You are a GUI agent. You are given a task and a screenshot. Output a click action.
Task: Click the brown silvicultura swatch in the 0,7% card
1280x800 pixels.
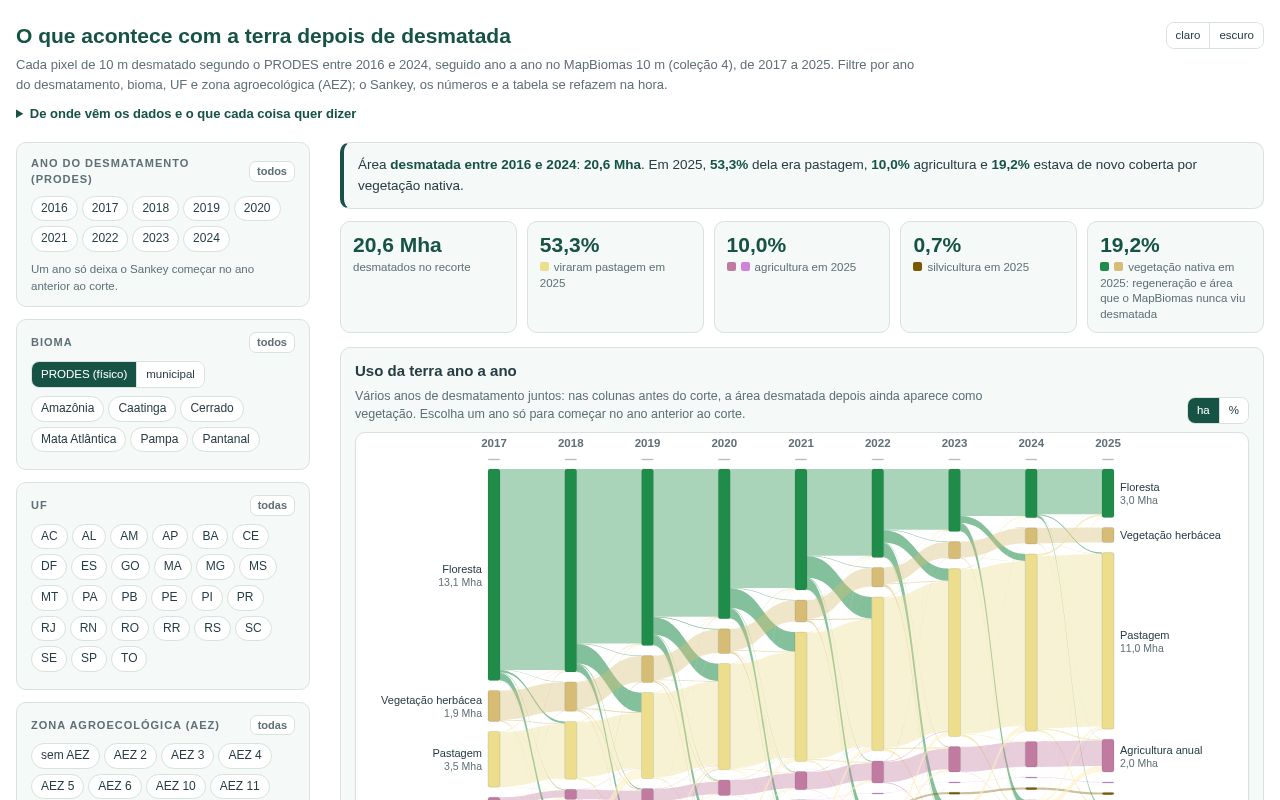(918, 267)
